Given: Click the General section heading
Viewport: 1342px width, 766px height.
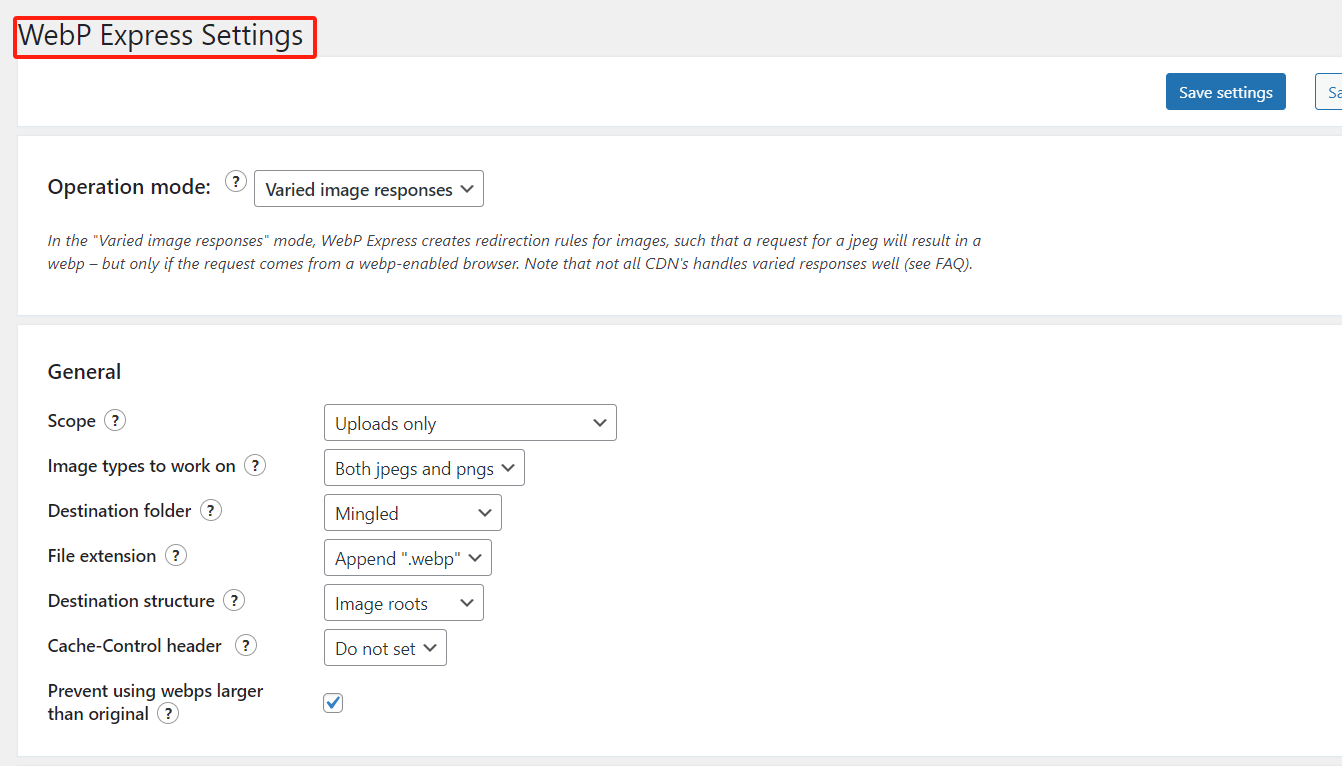Looking at the screenshot, I should [84, 371].
